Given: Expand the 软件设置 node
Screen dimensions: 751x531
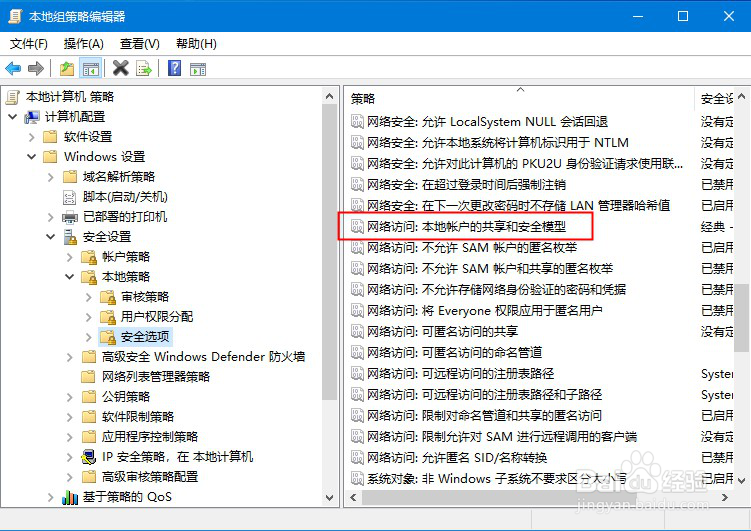Looking at the screenshot, I should (x=32, y=137).
